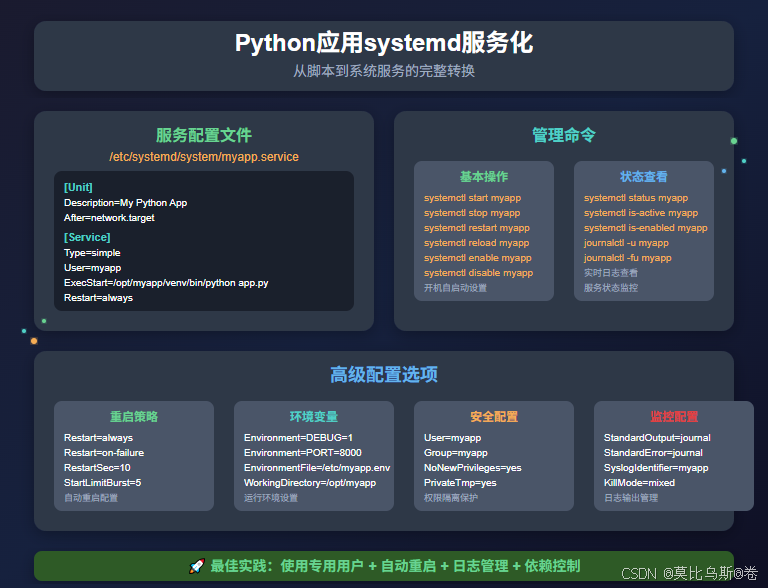
Task: Click the '重启策略' card title
Action: (x=134, y=416)
